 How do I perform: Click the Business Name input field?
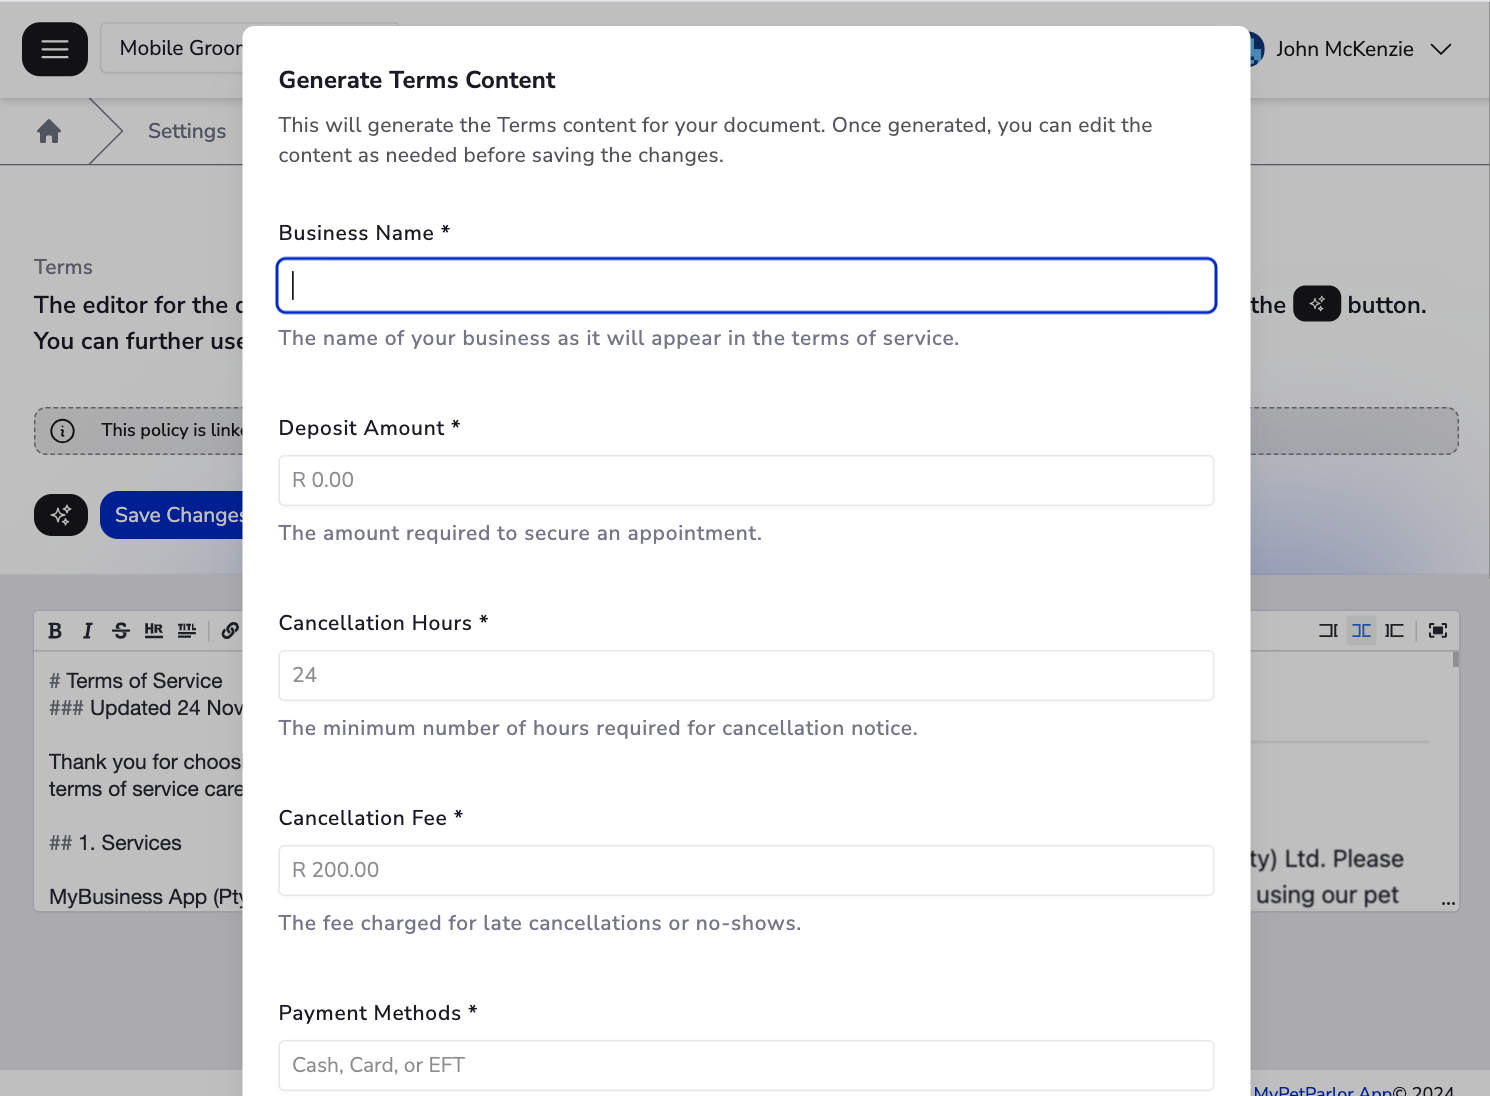pos(746,285)
